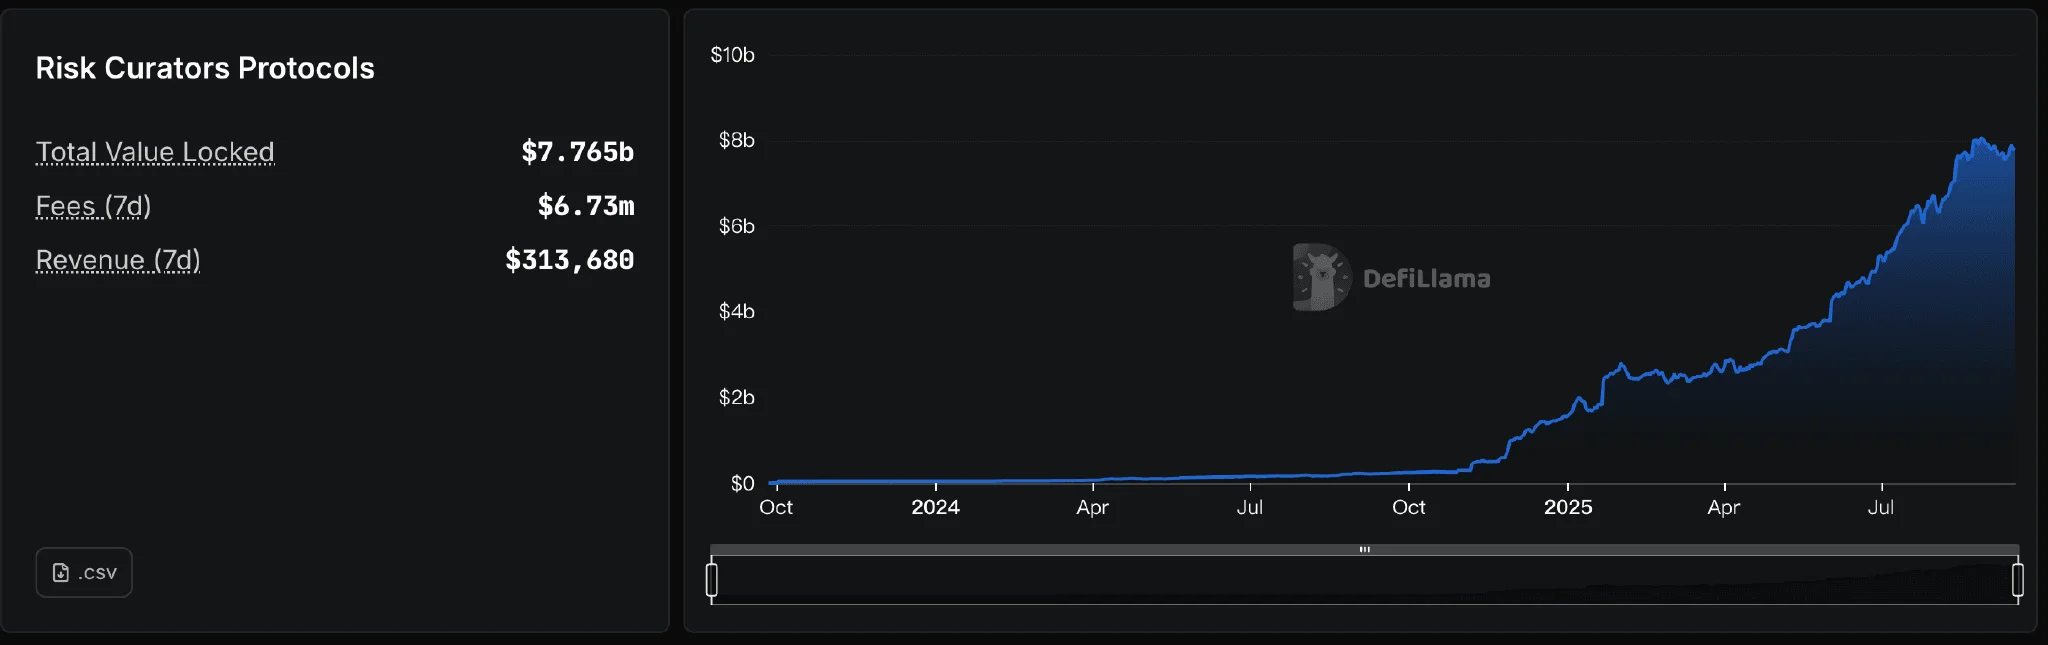Click the $8b y-axis label
Viewport: 2048px width, 645px height.
[736, 140]
